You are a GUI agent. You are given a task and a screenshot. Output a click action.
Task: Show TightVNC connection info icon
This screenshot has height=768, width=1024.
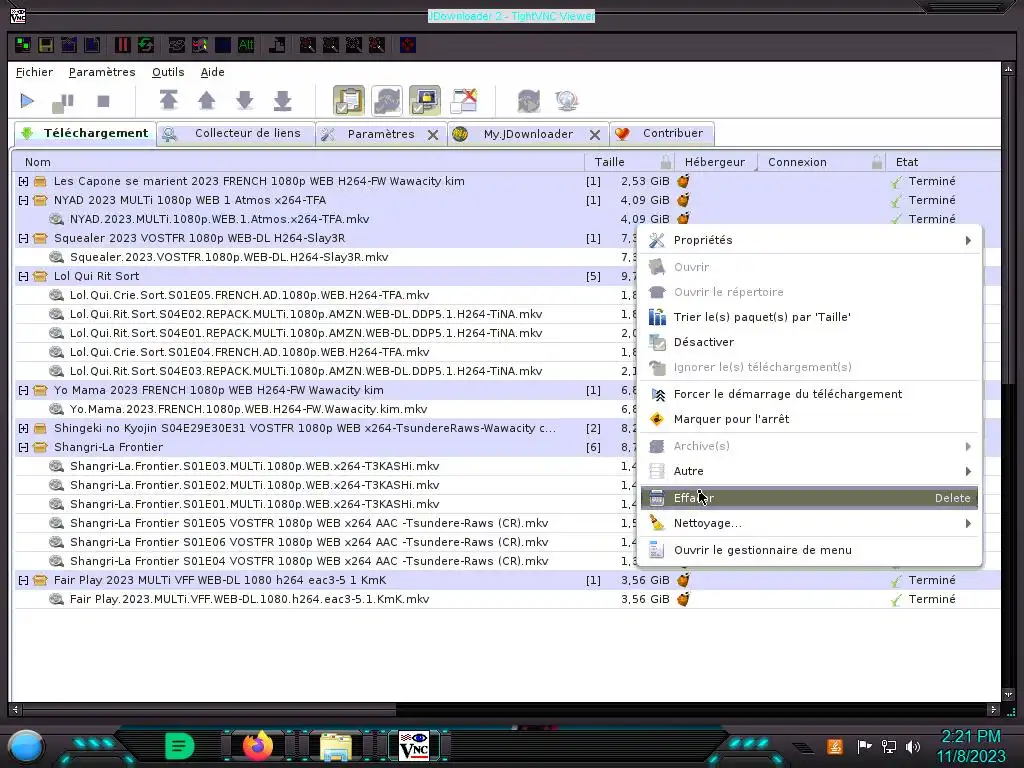click(x=92, y=45)
